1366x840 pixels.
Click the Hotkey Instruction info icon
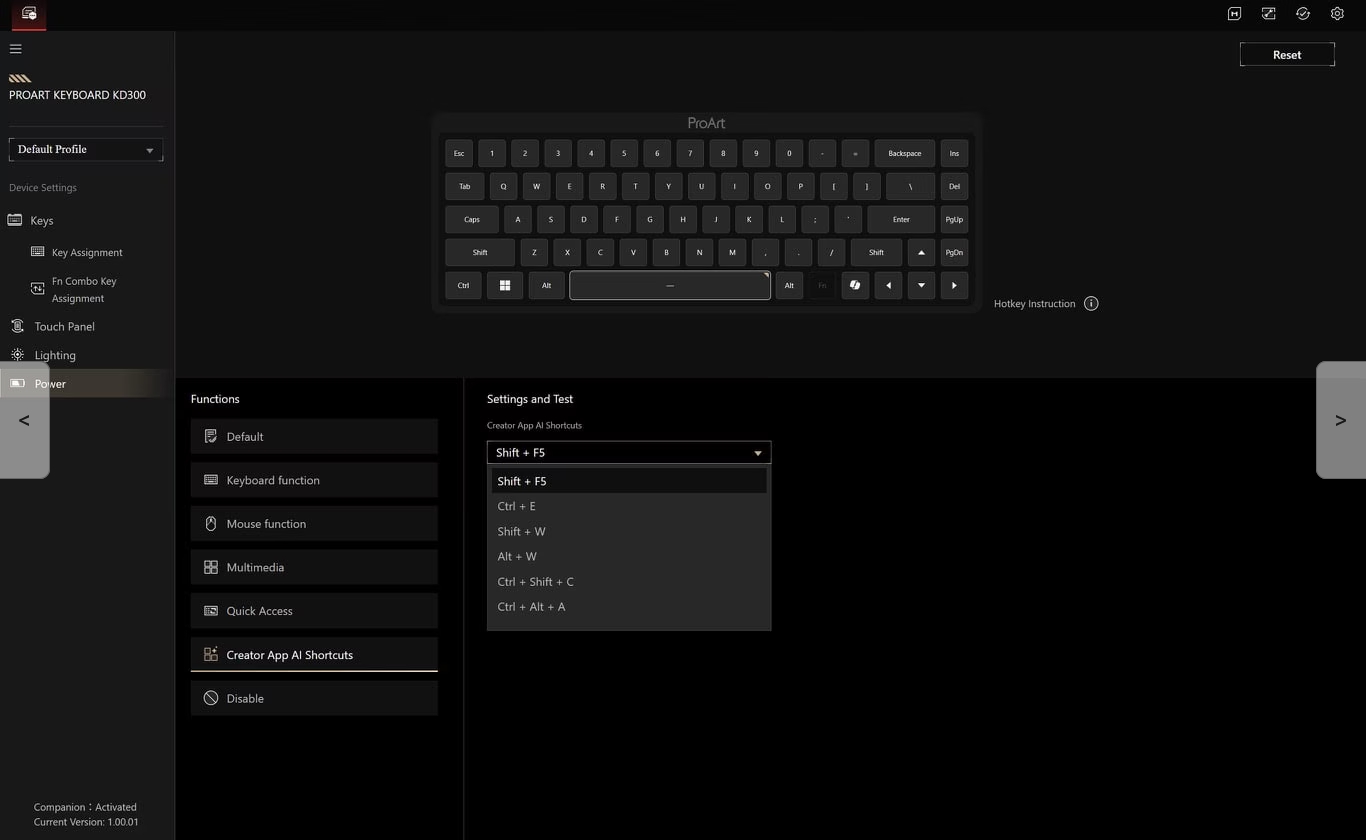click(x=1091, y=303)
